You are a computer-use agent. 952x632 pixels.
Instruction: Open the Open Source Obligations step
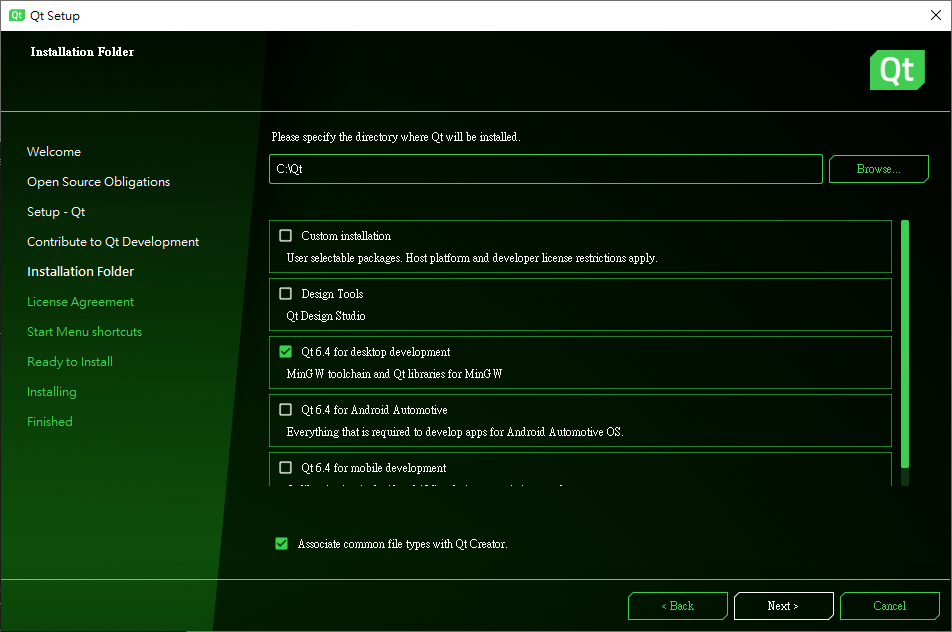(x=98, y=182)
